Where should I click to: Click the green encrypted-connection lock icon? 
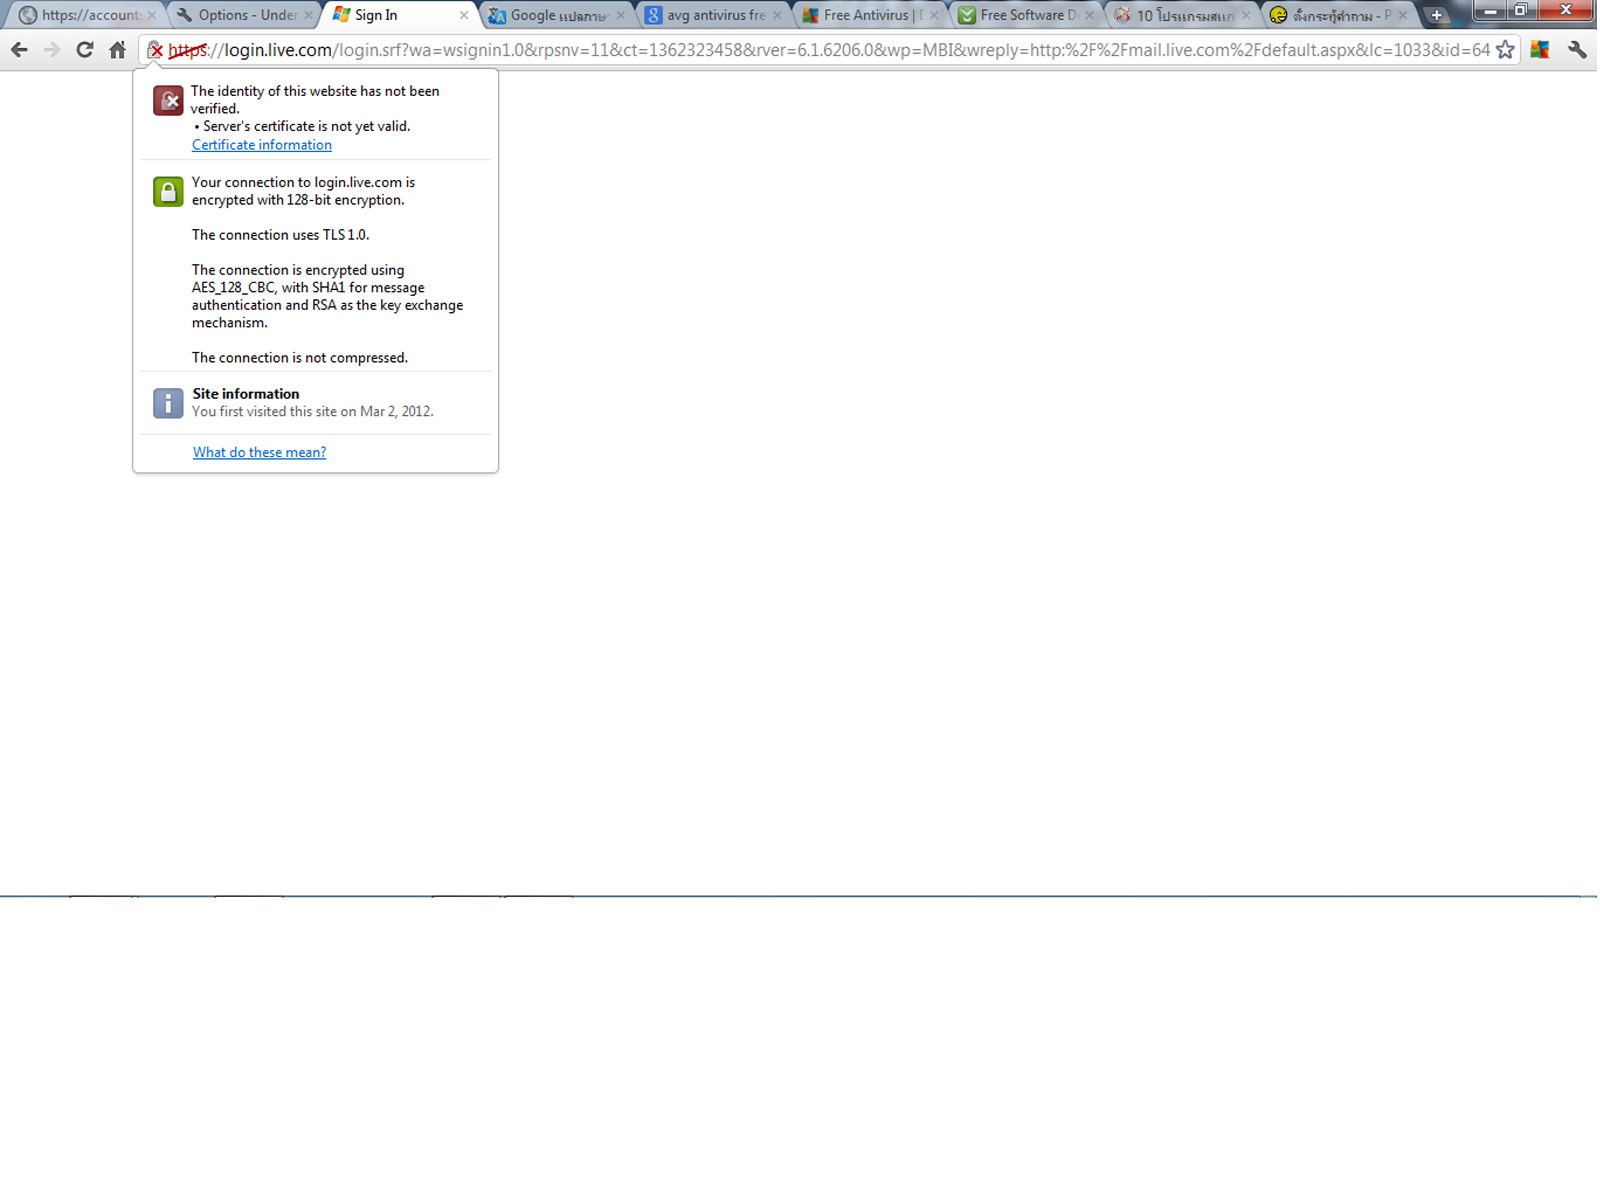pyautogui.click(x=168, y=191)
